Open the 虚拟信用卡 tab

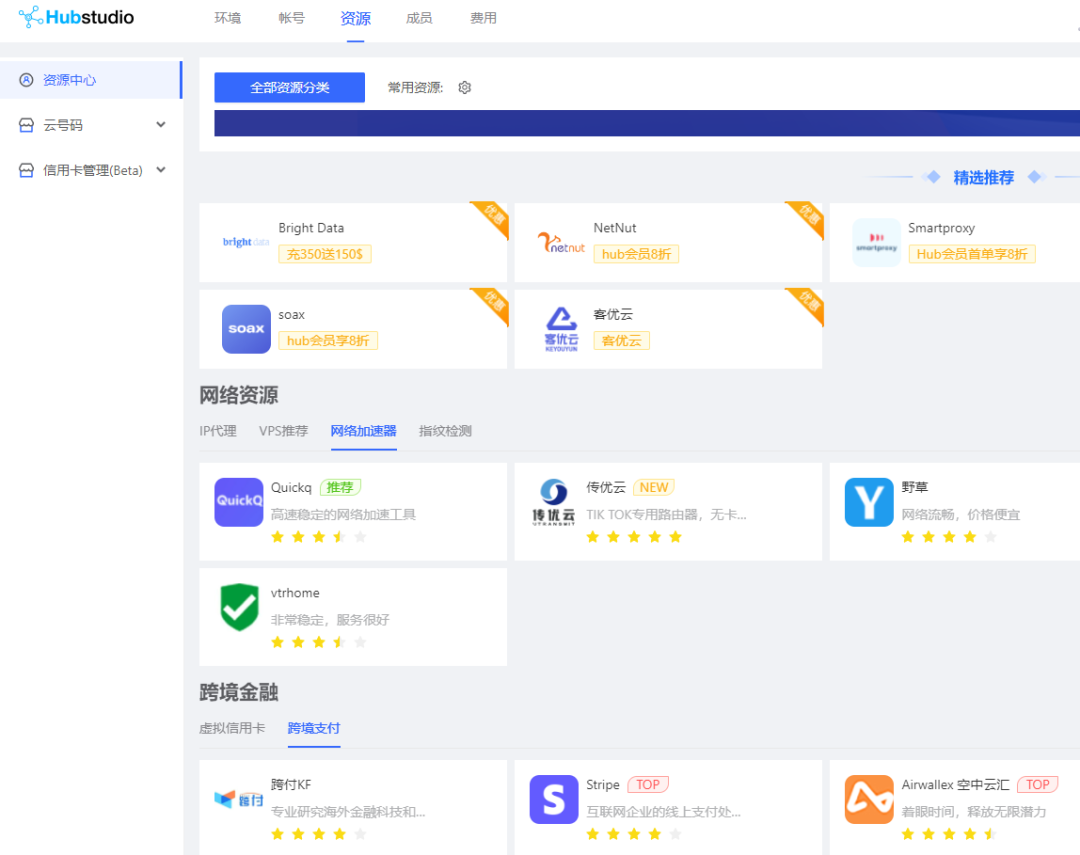point(233,728)
